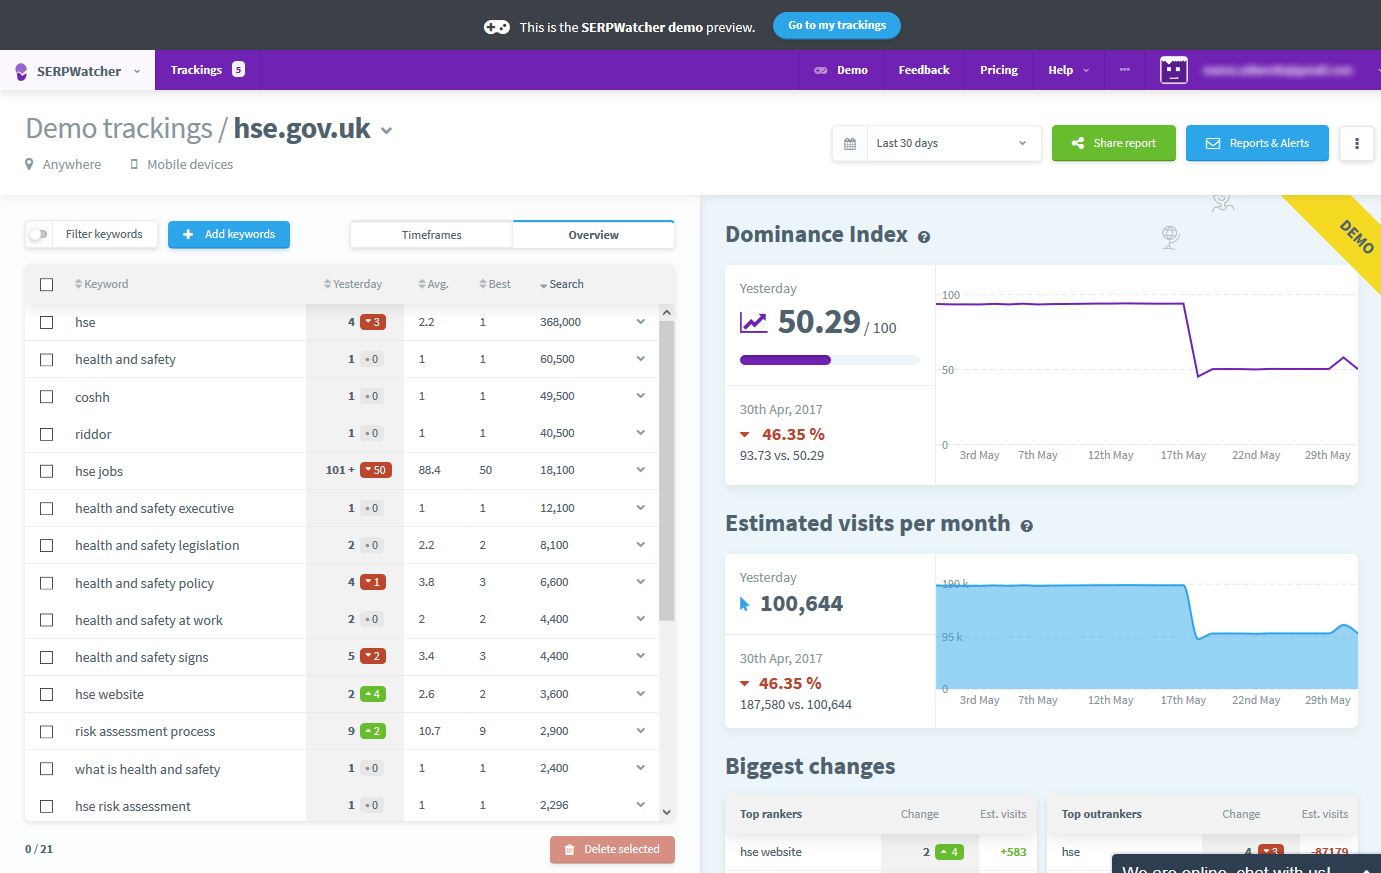Open the Last 30 days dropdown
The width and height of the screenshot is (1381, 873).
coord(952,144)
